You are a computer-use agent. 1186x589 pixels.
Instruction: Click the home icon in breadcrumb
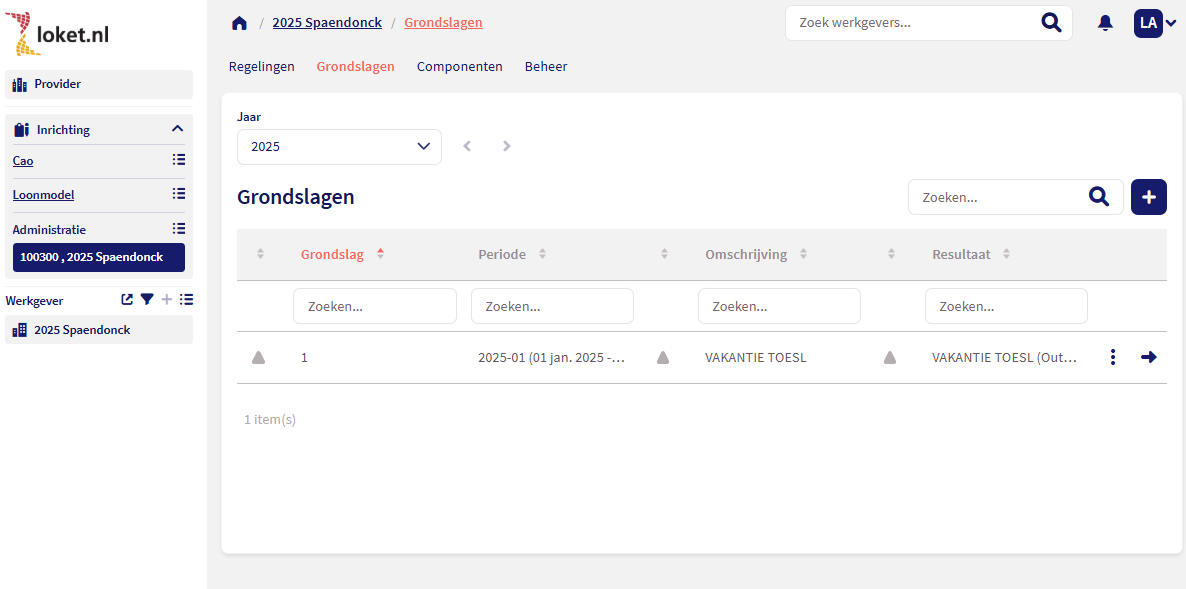(x=239, y=23)
